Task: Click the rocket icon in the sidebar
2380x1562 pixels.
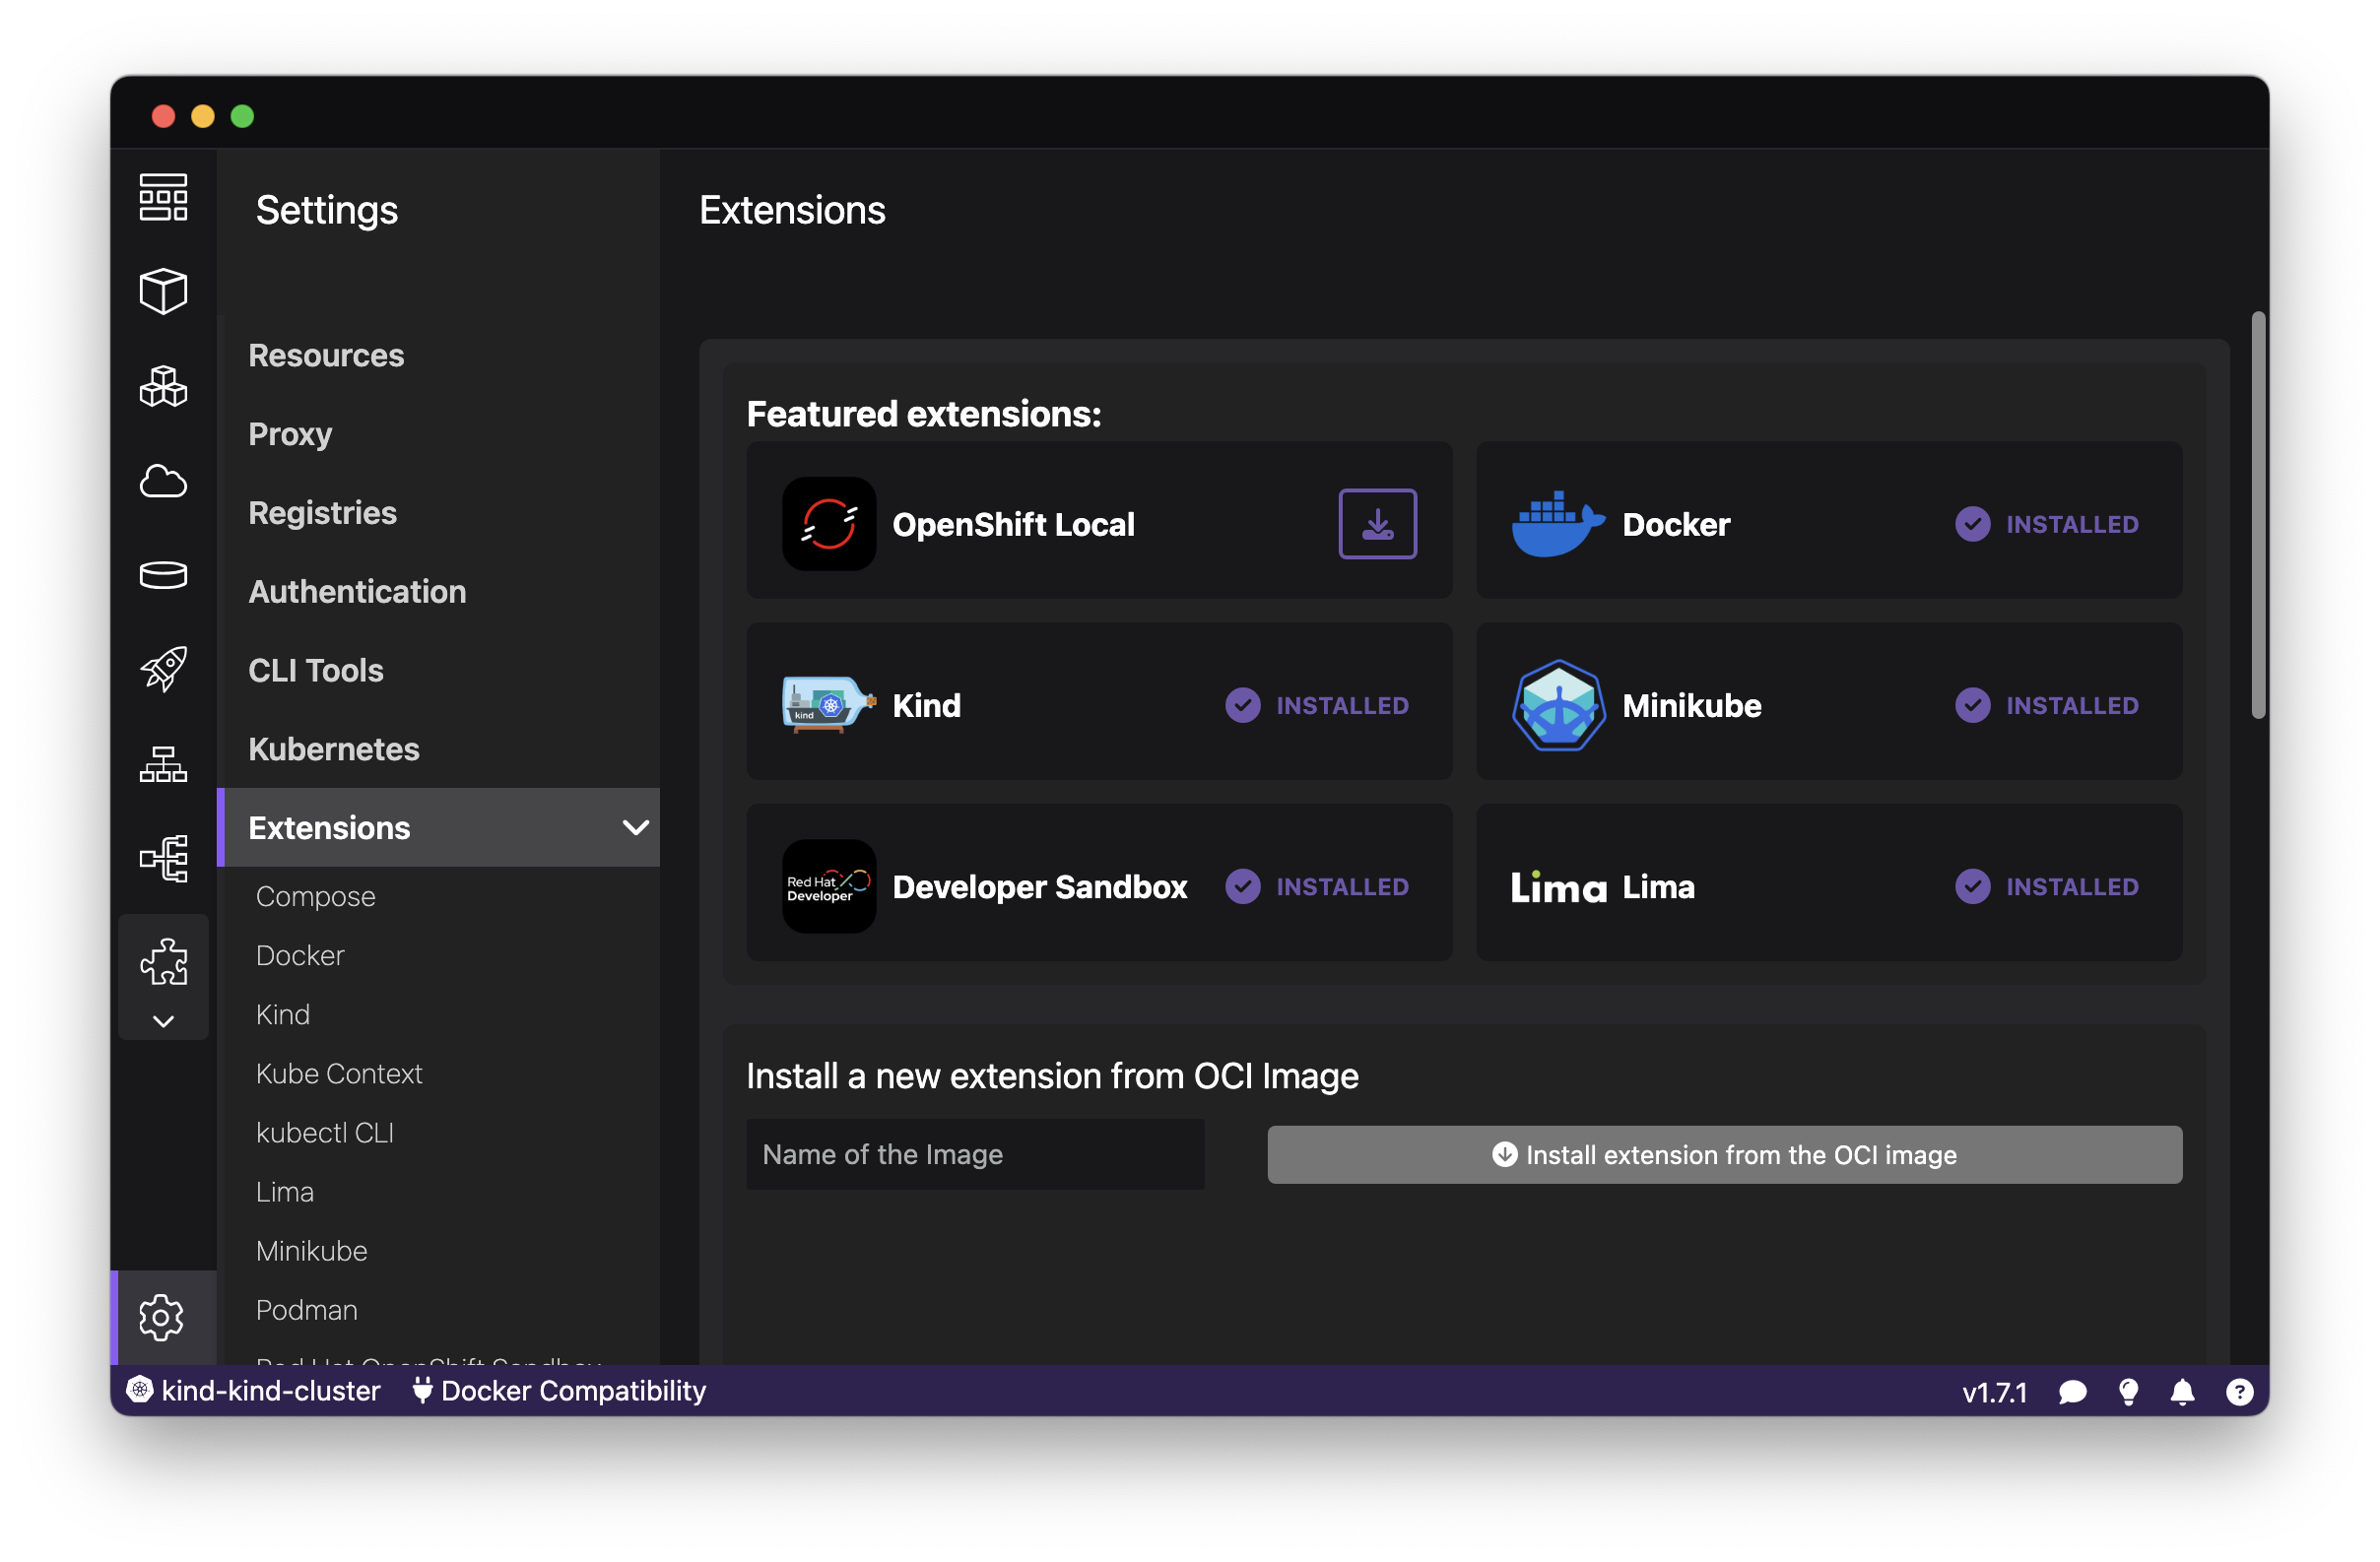Action: pos(163,669)
